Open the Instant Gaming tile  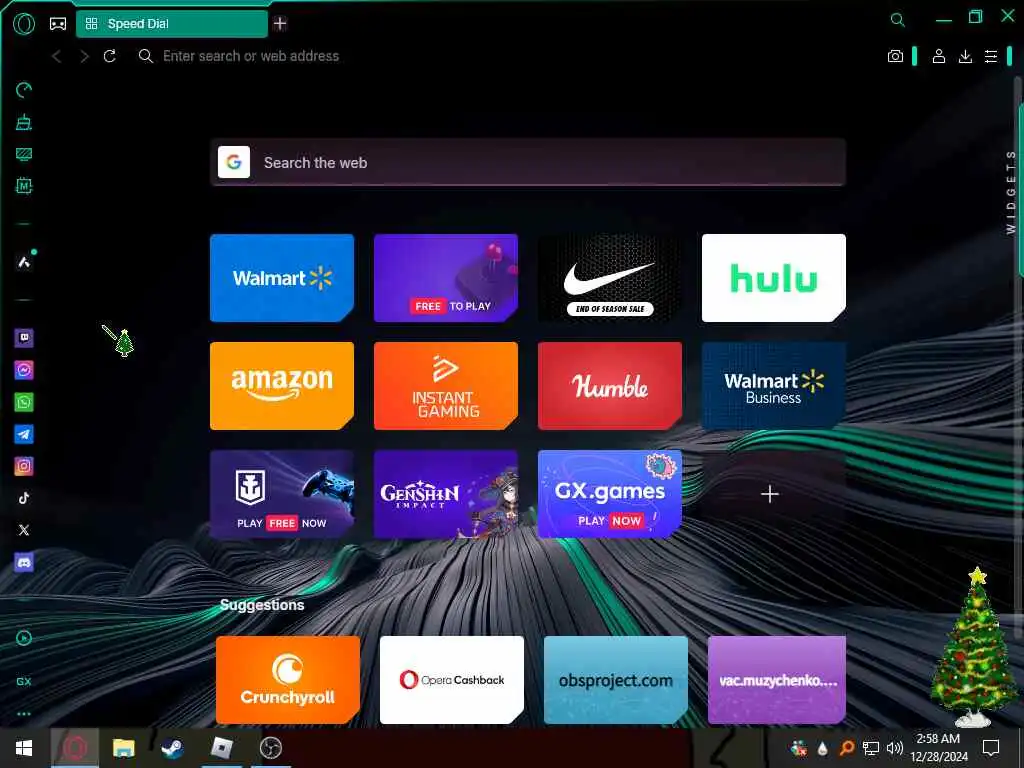(446, 386)
